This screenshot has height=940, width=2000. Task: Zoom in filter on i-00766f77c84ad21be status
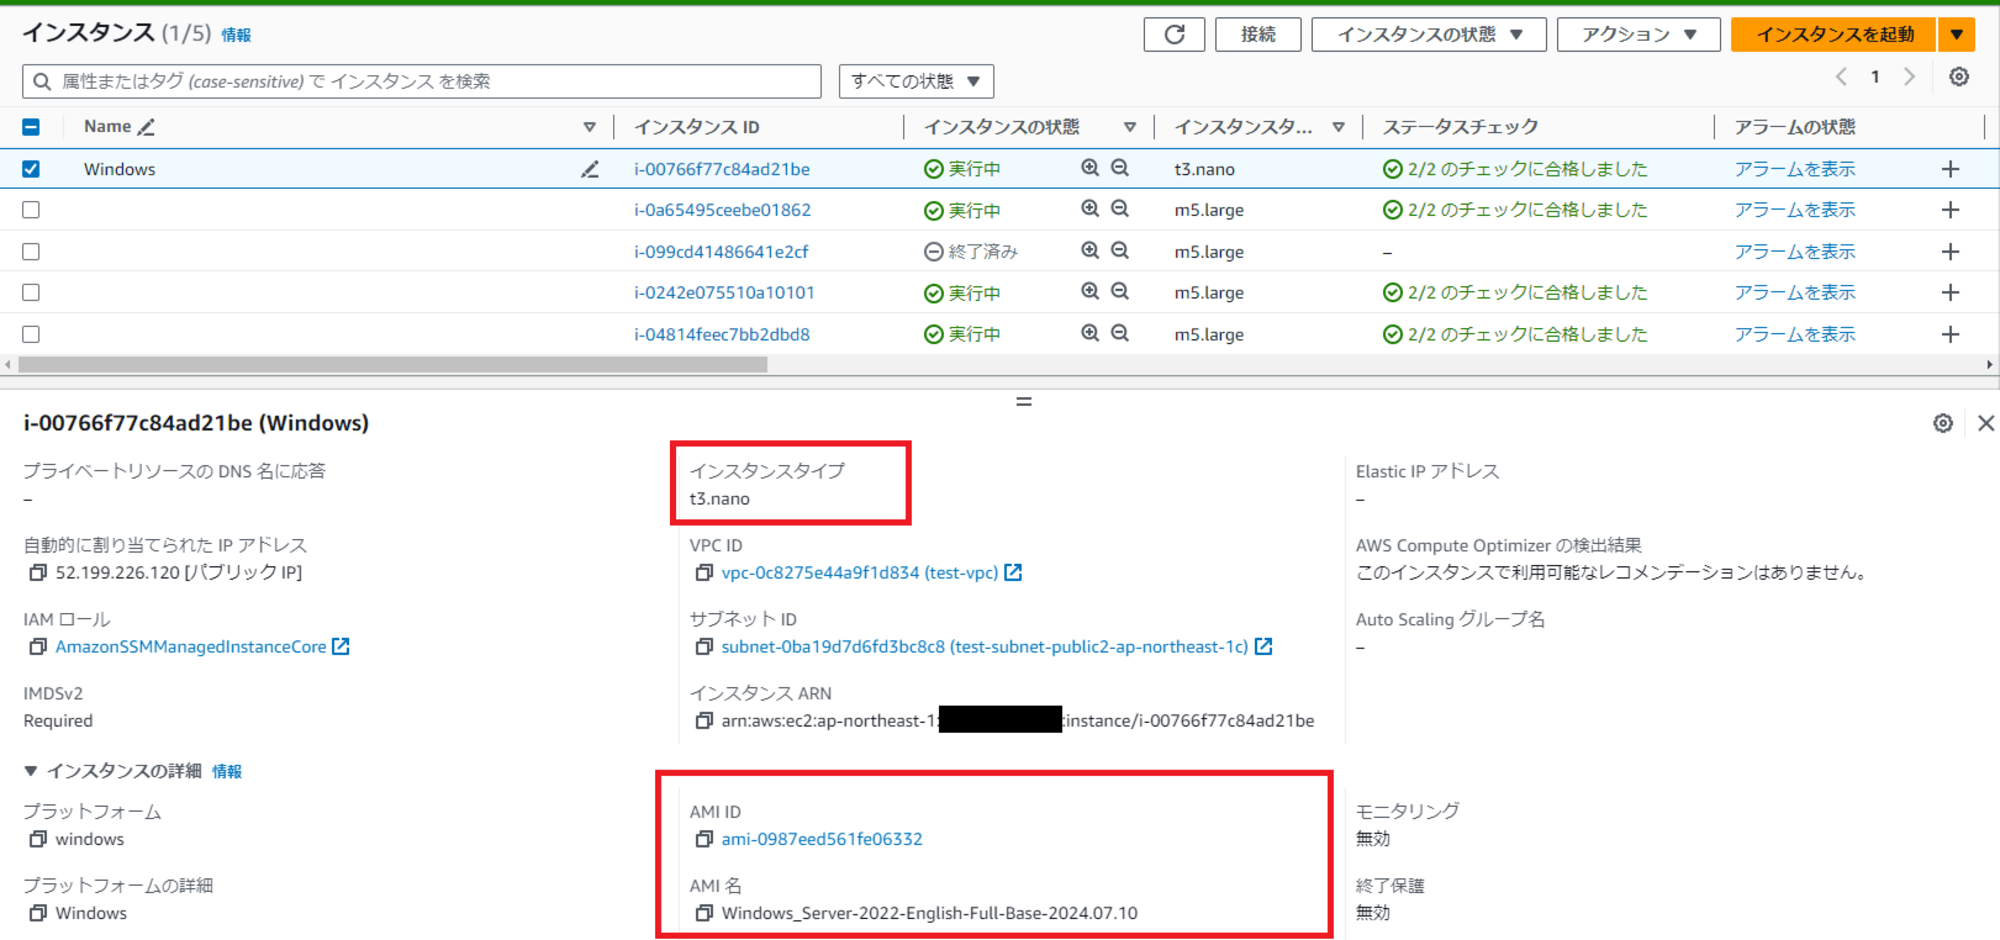[1090, 168]
